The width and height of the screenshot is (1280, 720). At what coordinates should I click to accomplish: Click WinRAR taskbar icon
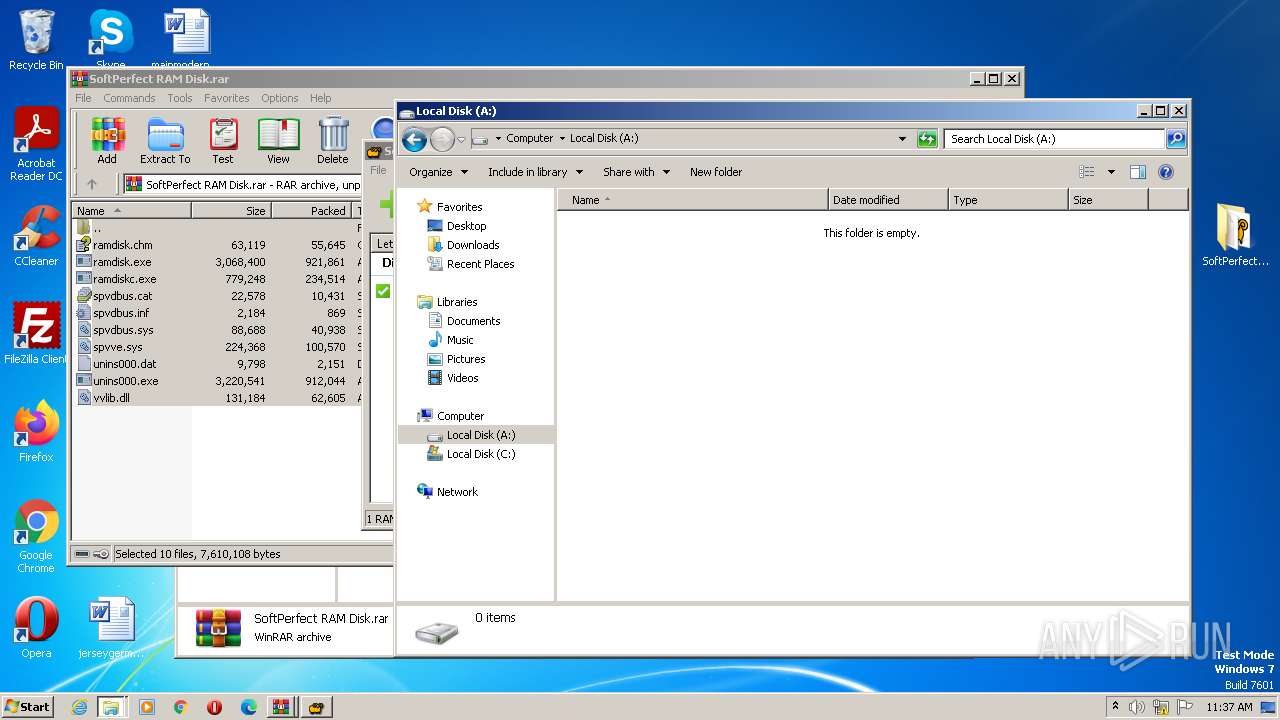point(281,707)
